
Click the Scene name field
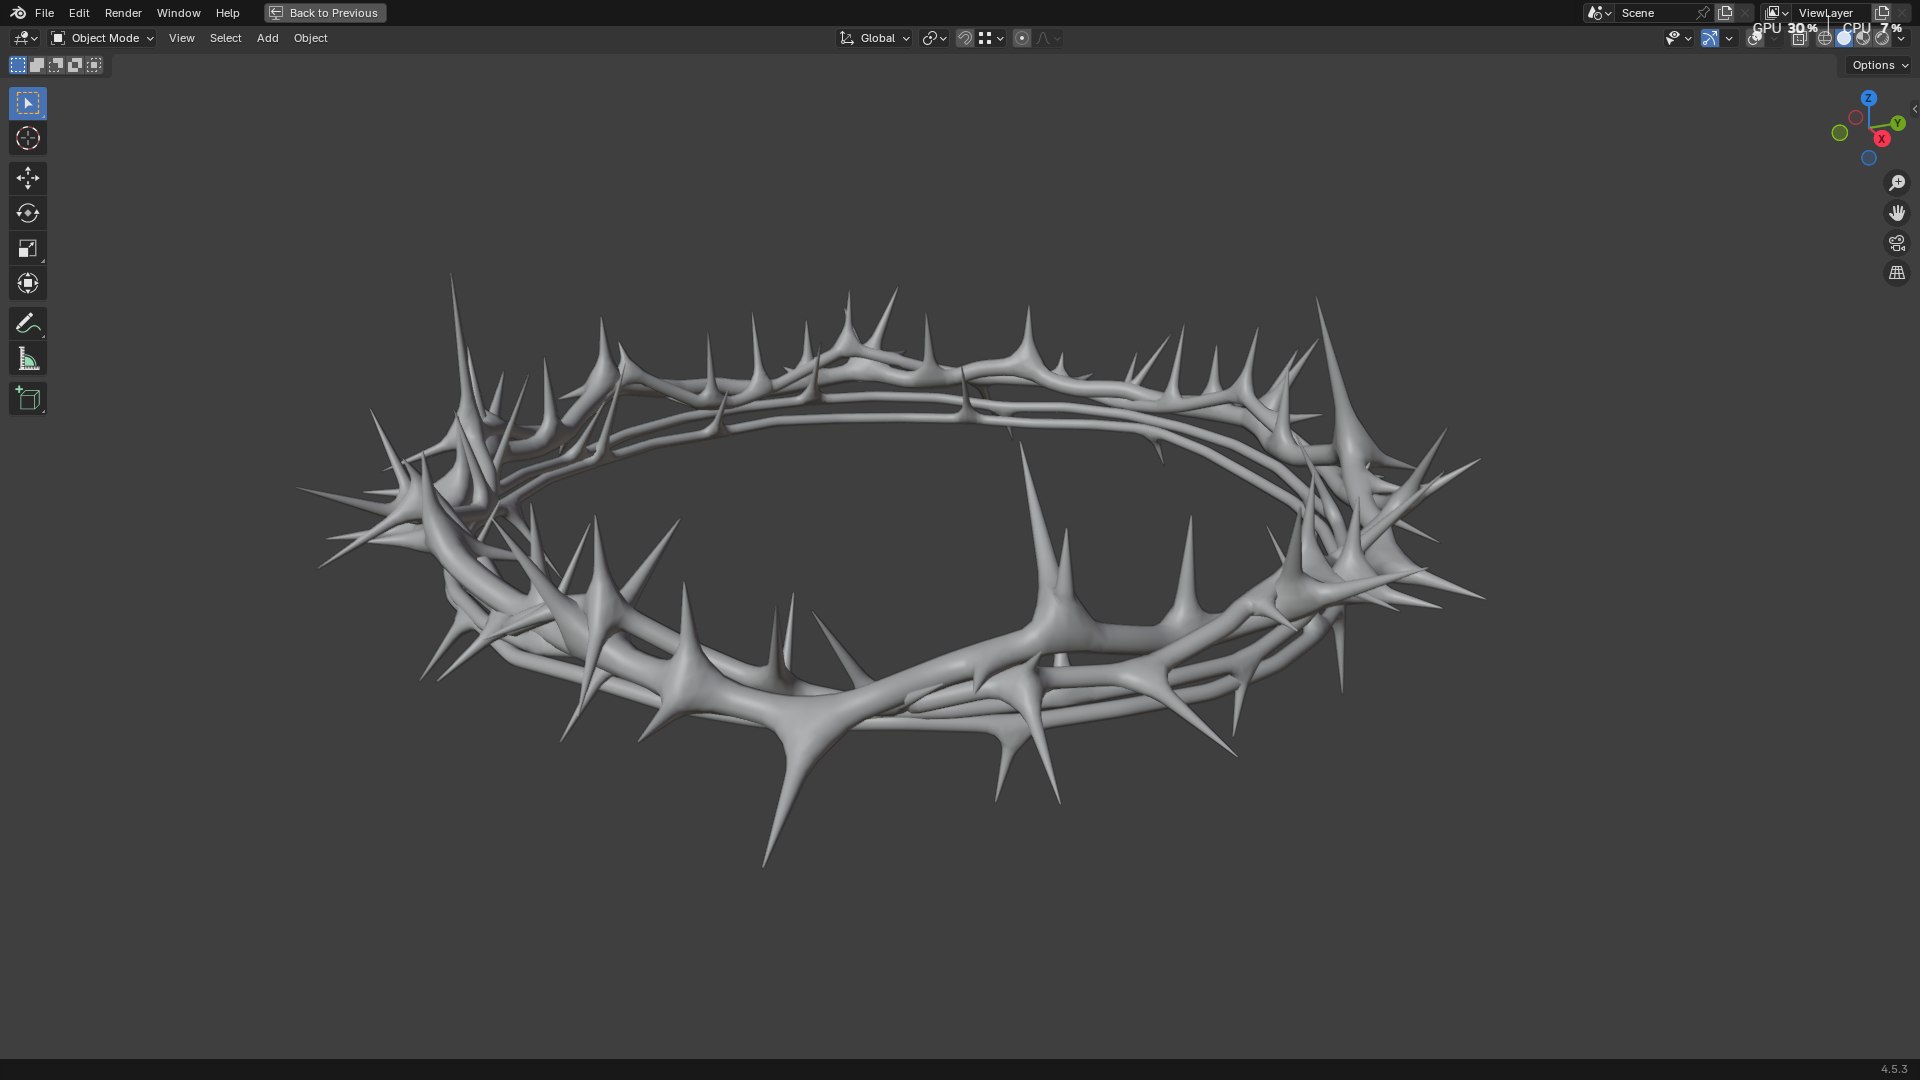pos(1655,13)
